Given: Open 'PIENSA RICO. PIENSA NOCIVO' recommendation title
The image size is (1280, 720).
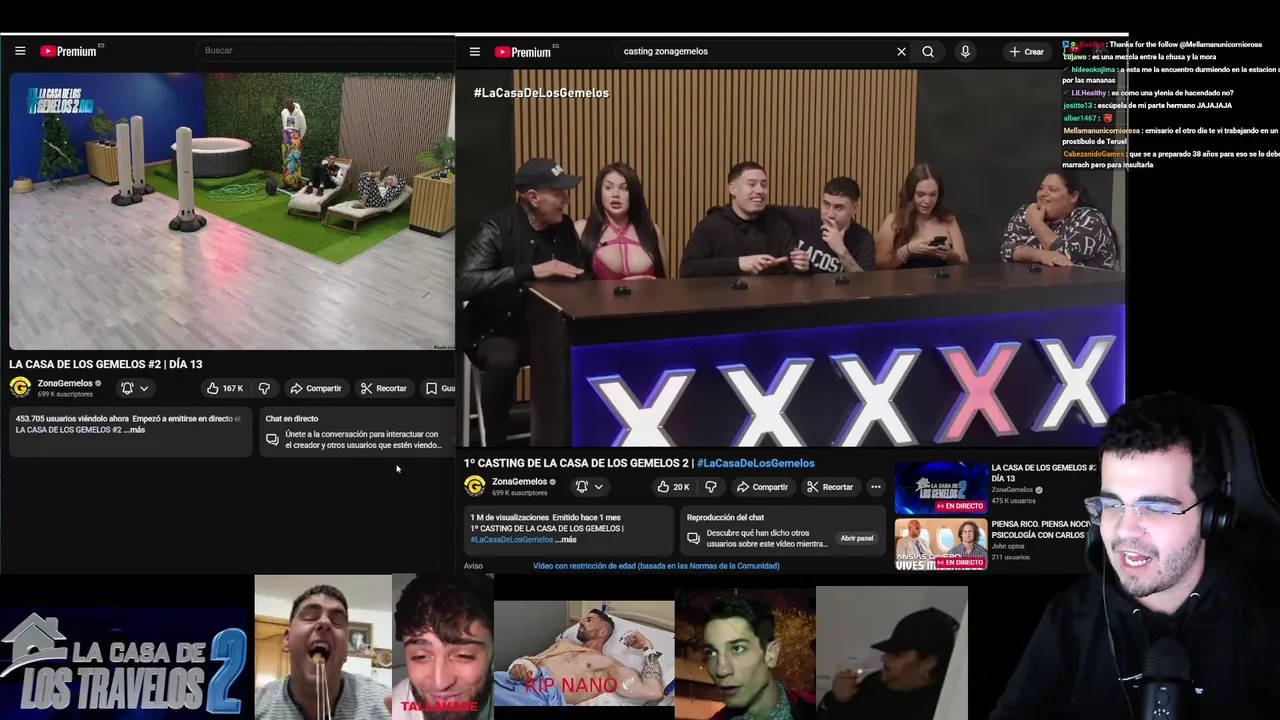Looking at the screenshot, I should [1040, 529].
